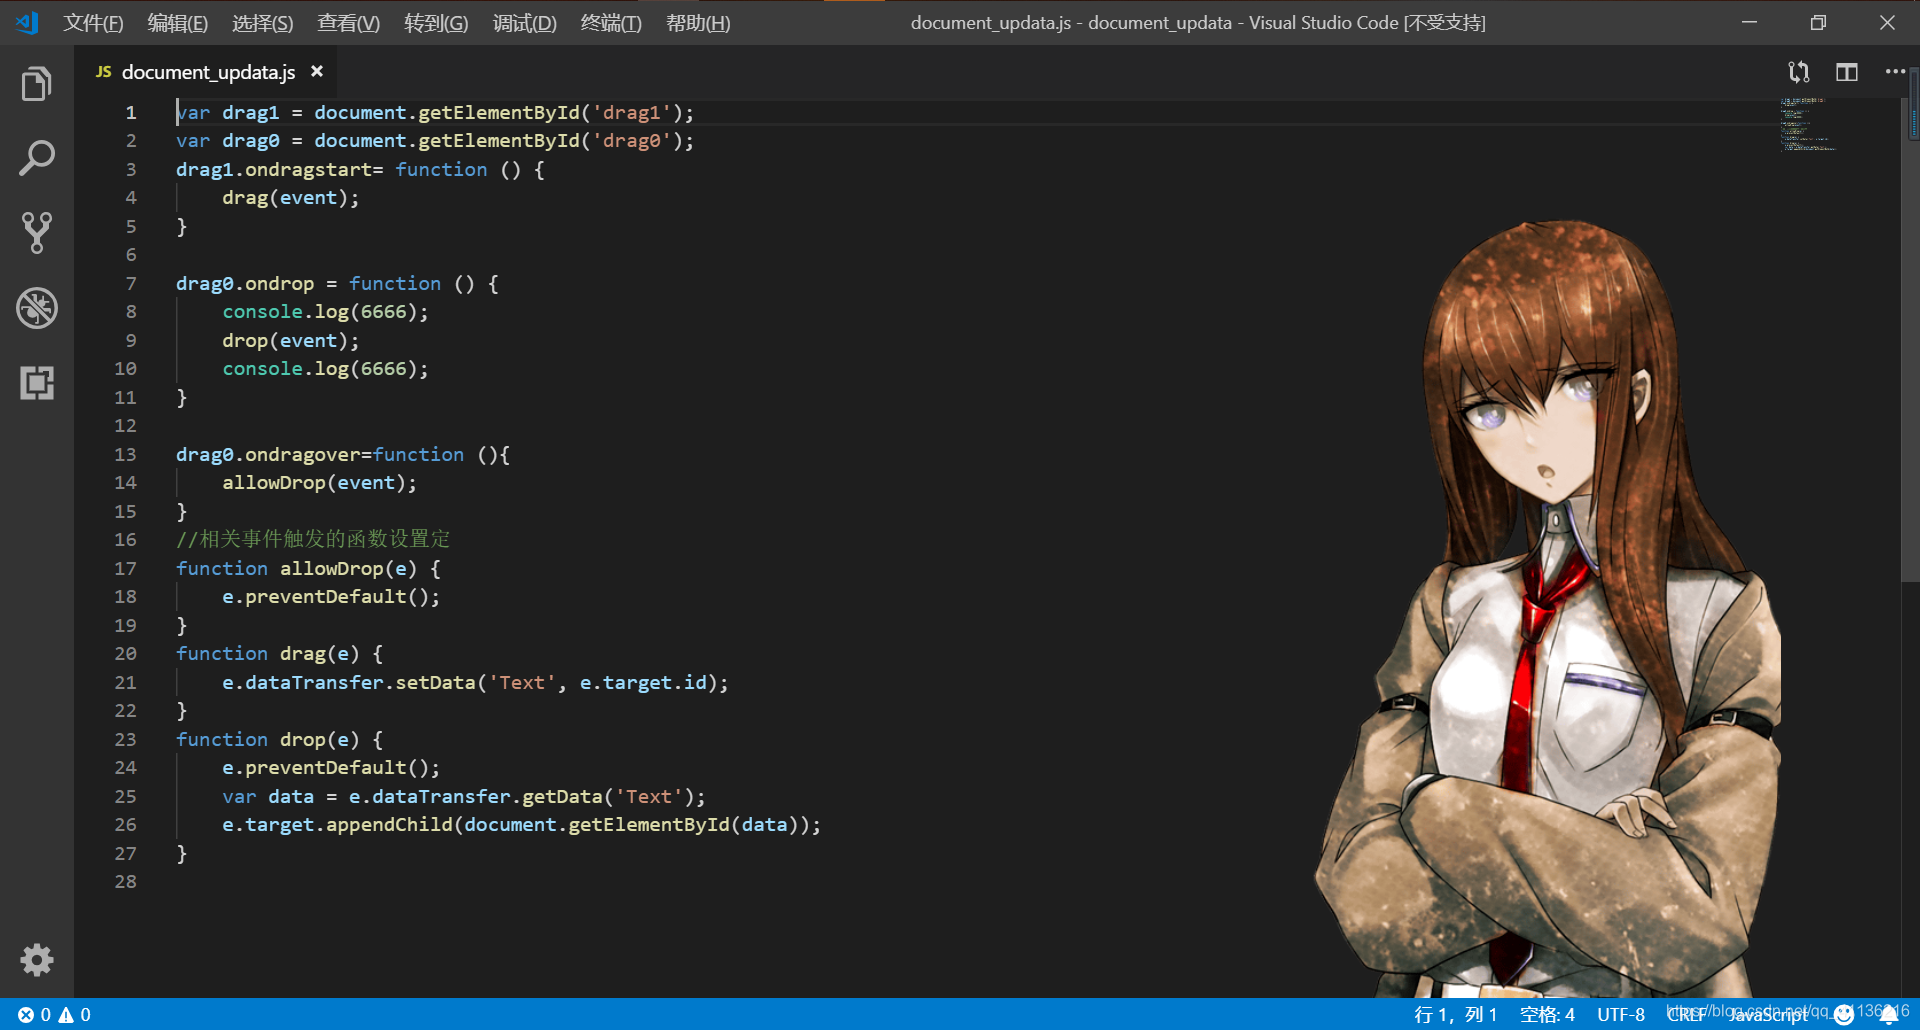Open the feedback smiley in status bar
The height and width of the screenshot is (1030, 1920).
(x=1844, y=1014)
